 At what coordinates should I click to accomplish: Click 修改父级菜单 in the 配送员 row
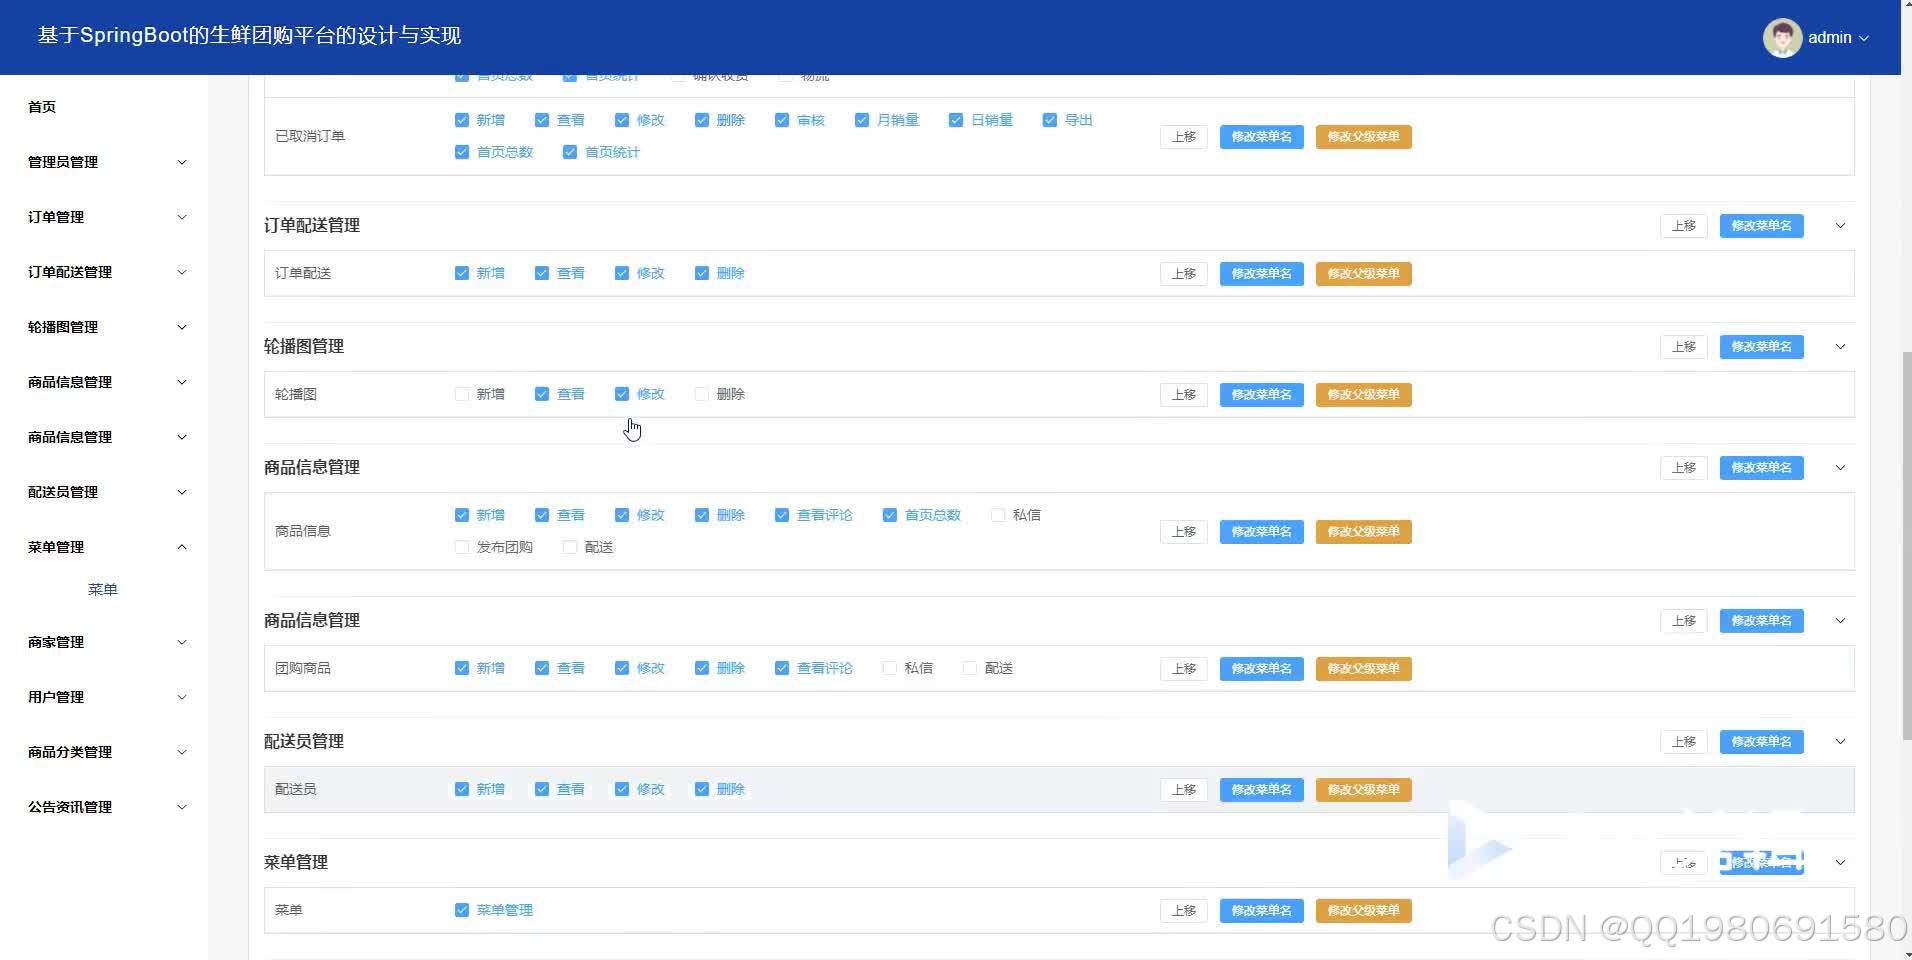[x=1363, y=790]
